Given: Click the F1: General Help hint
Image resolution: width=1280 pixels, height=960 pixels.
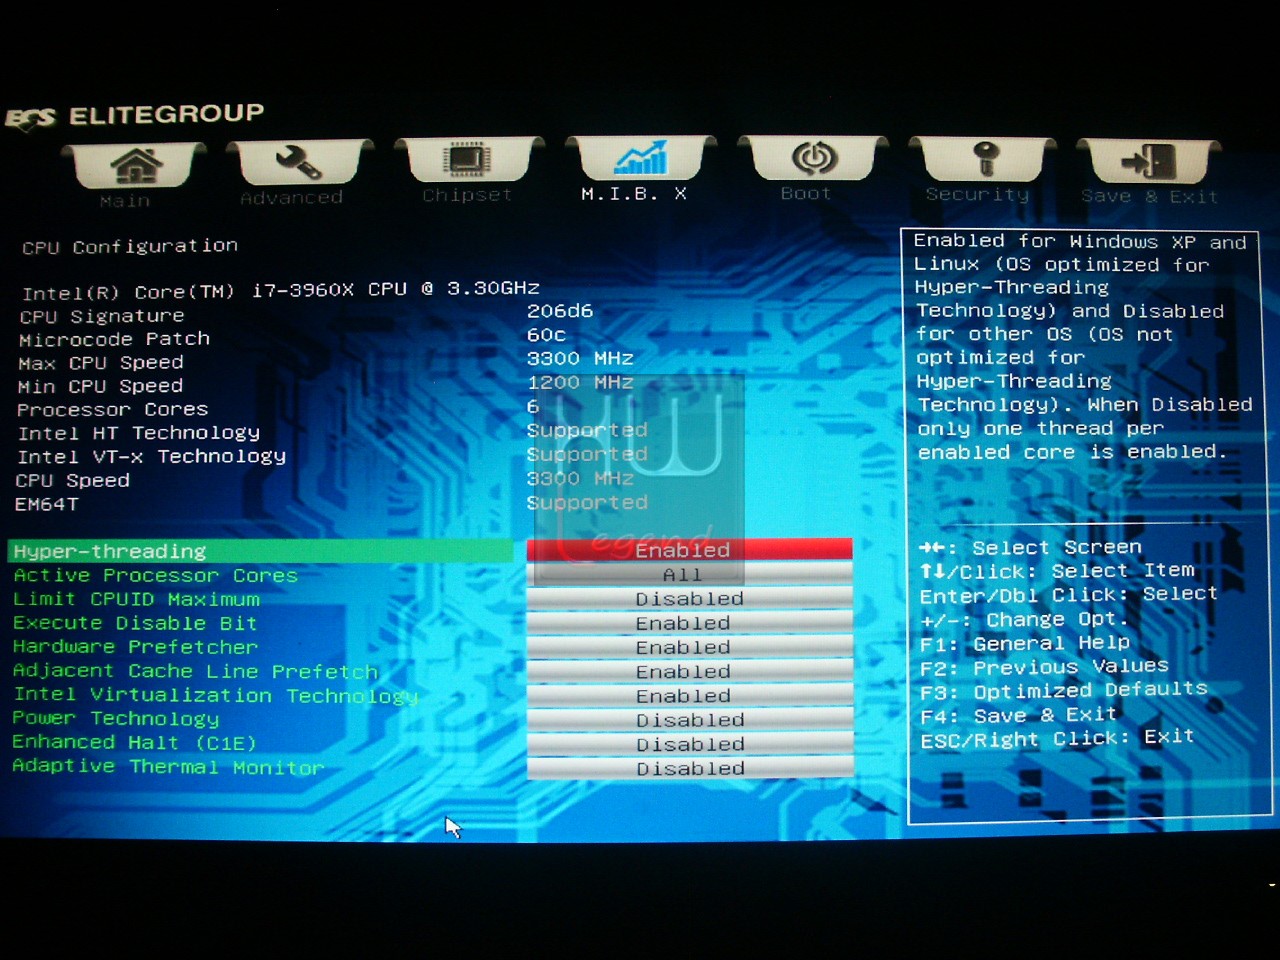Looking at the screenshot, I should 1025,643.
